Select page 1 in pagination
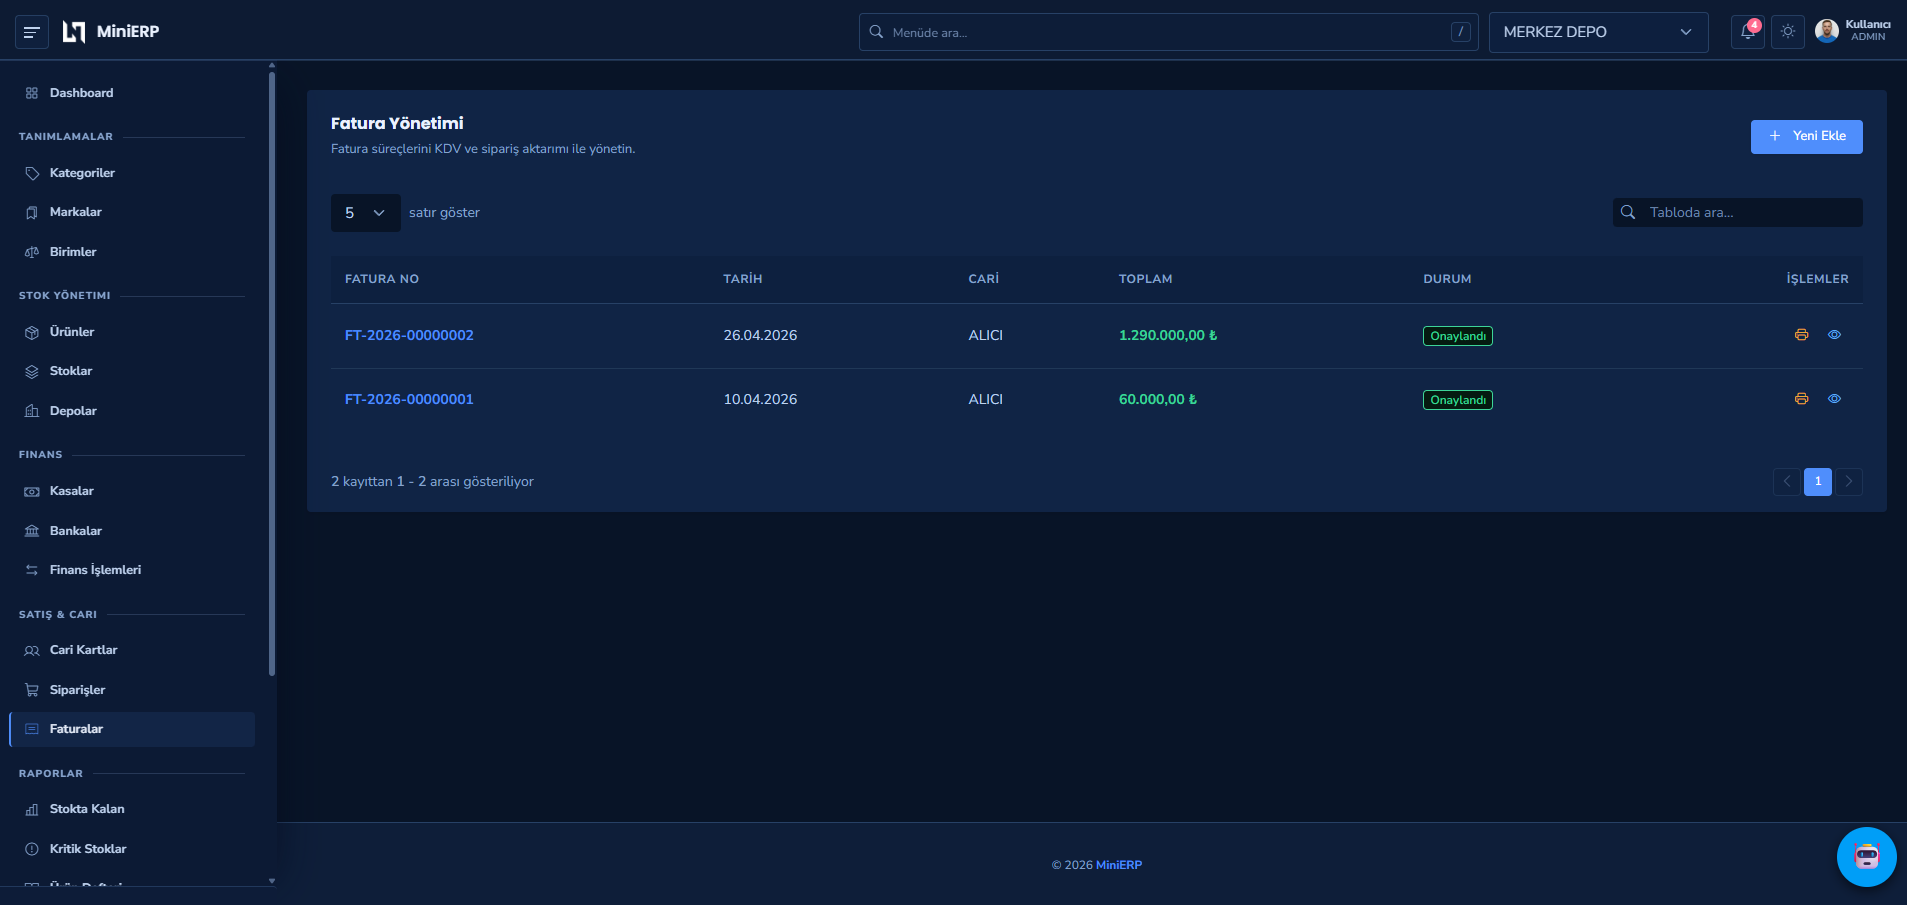Viewport: 1907px width, 905px height. (1818, 482)
